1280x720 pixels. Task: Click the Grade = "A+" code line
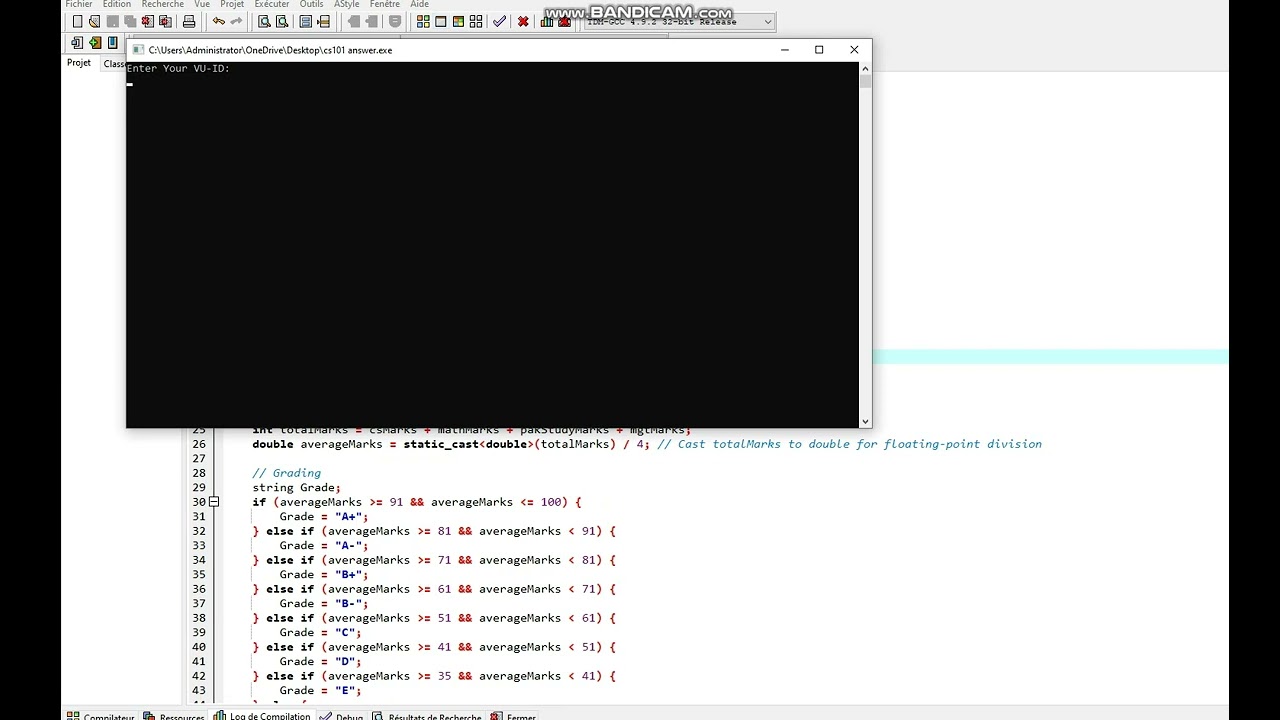(x=324, y=517)
